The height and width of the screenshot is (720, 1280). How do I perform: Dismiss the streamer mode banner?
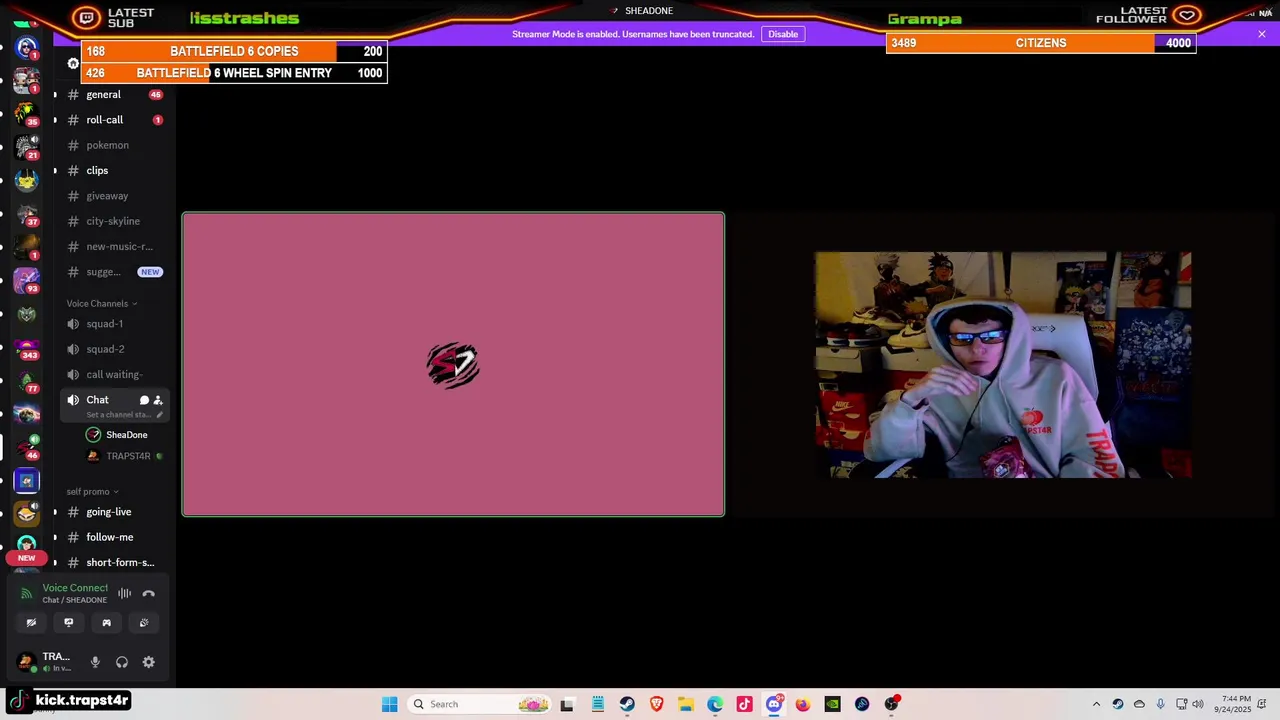pos(1262,34)
